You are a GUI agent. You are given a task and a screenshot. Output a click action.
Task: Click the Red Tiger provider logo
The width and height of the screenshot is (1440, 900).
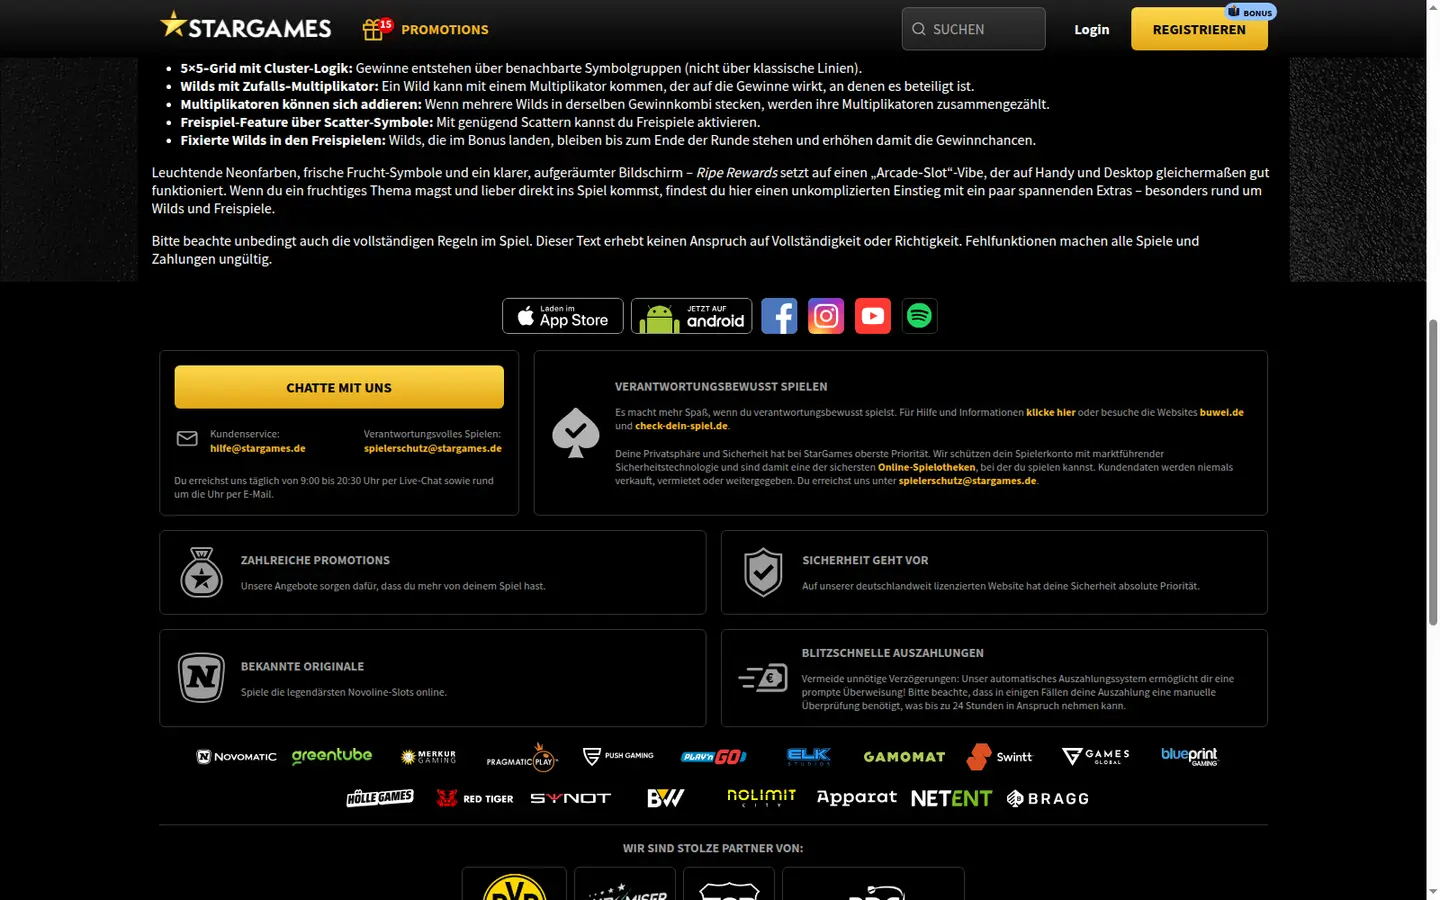click(475, 798)
